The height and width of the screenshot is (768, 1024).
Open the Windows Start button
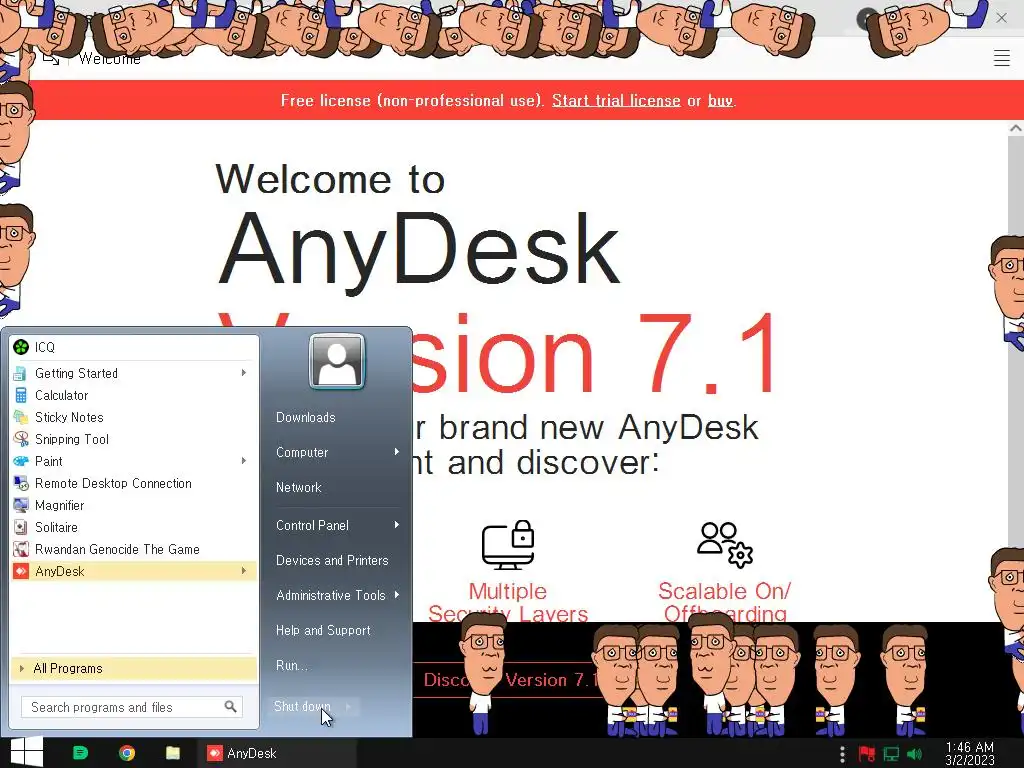(x=26, y=752)
